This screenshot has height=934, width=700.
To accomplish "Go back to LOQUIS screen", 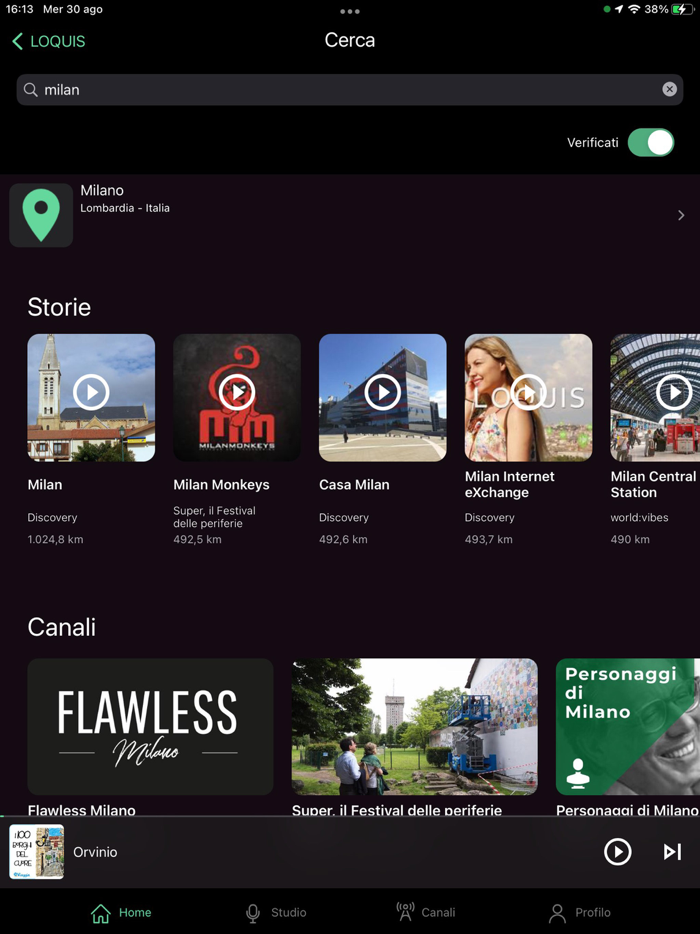I will coord(48,41).
